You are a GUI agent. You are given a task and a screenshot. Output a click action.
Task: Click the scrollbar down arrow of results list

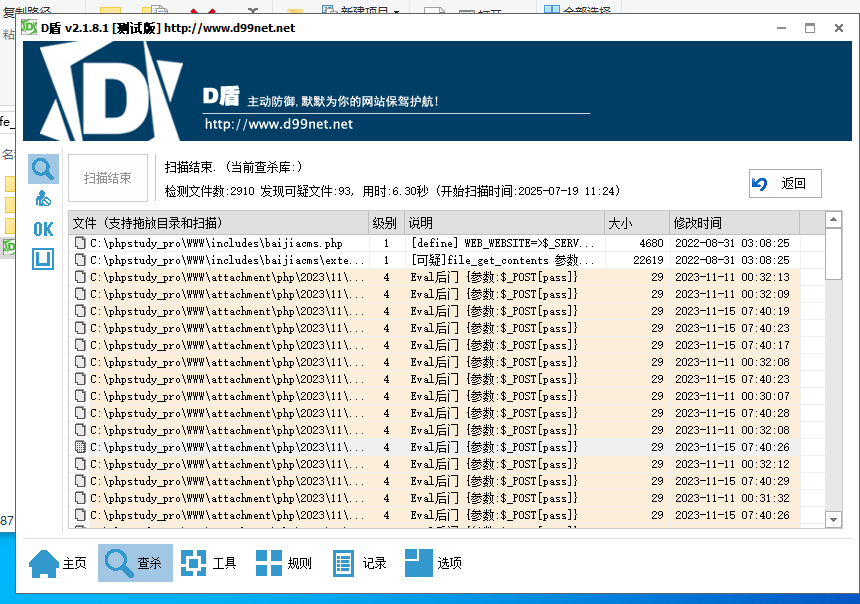click(x=833, y=520)
